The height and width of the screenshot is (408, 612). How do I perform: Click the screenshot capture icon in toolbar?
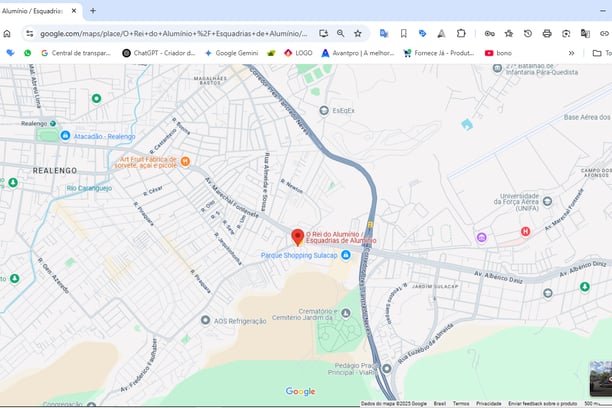pos(566,34)
